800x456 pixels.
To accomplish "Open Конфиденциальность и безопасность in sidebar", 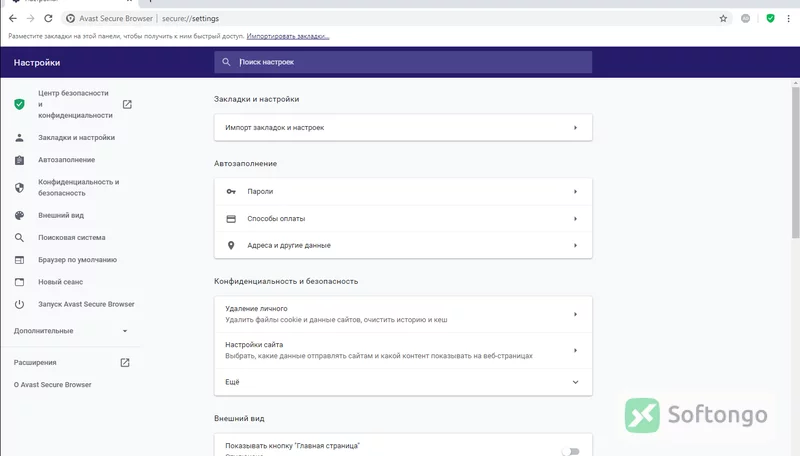I will (x=79, y=188).
